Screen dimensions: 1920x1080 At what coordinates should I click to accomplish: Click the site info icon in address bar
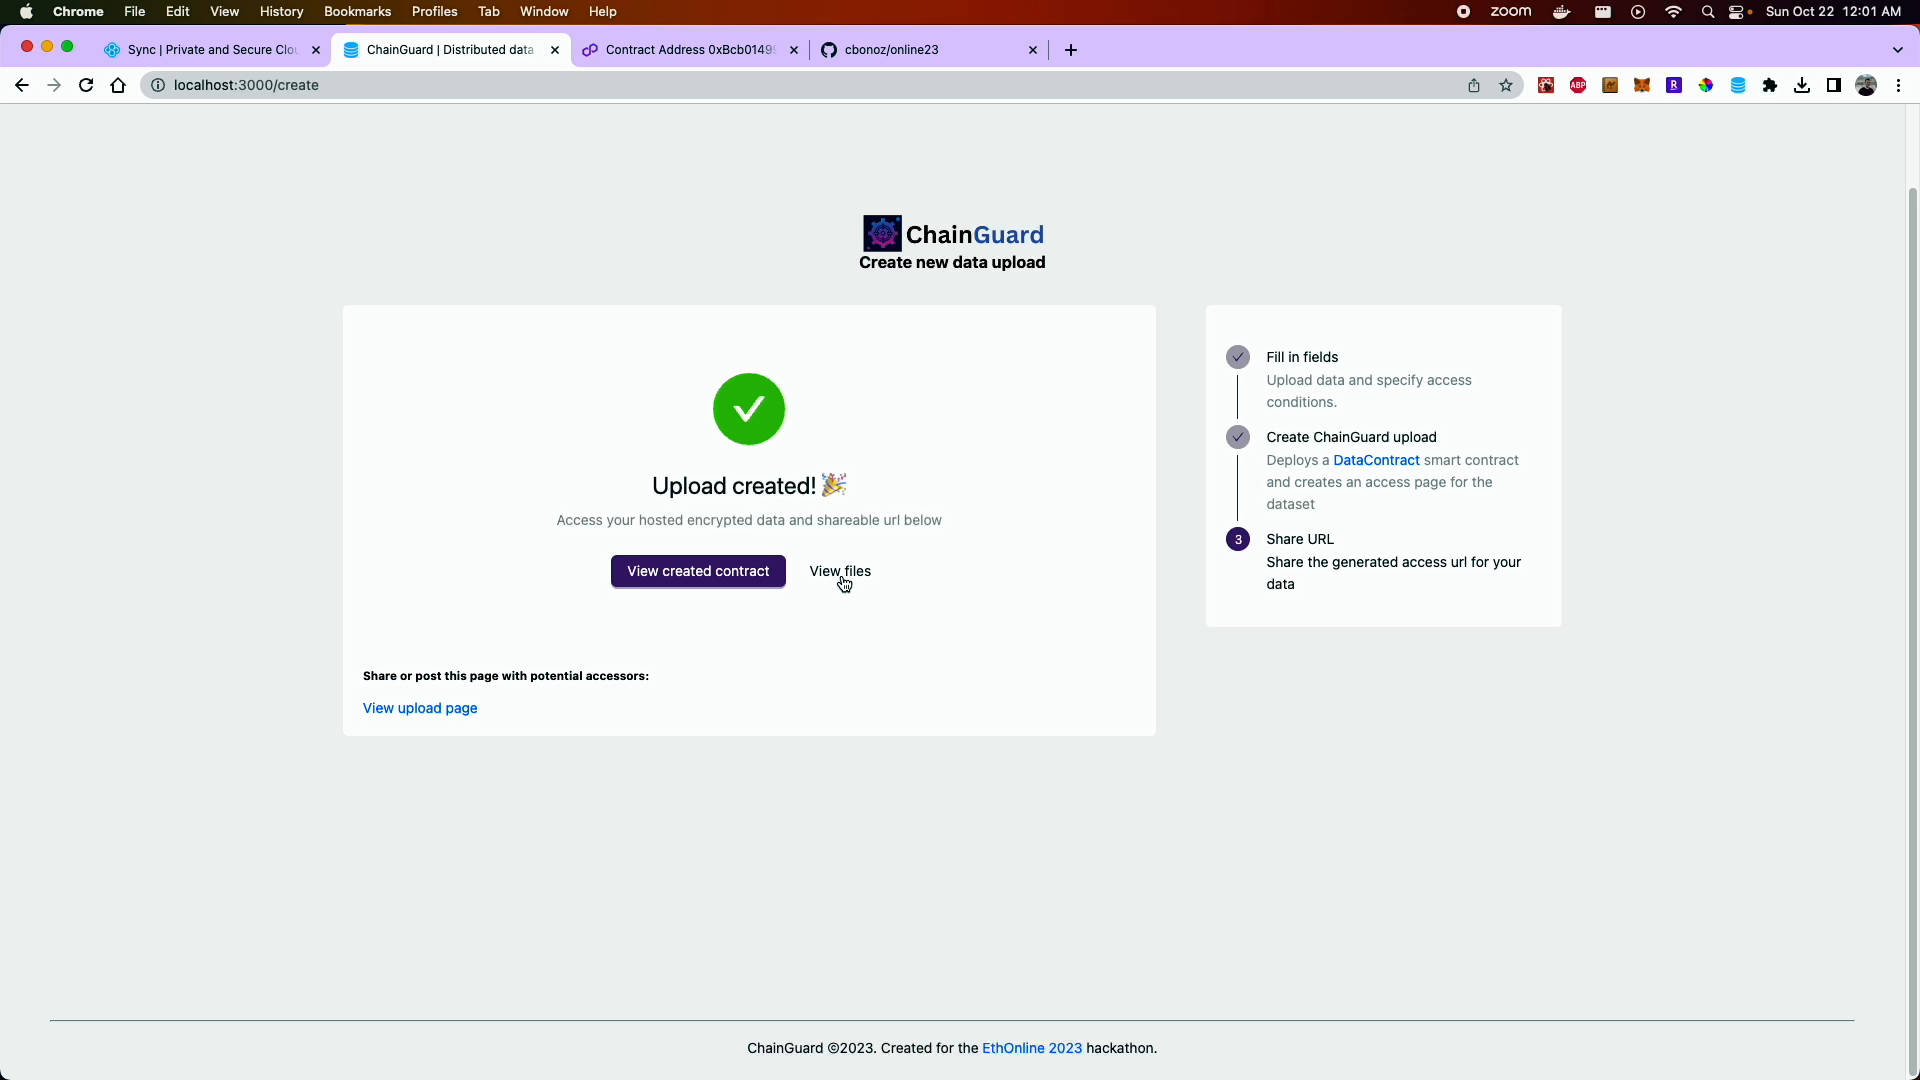click(157, 85)
